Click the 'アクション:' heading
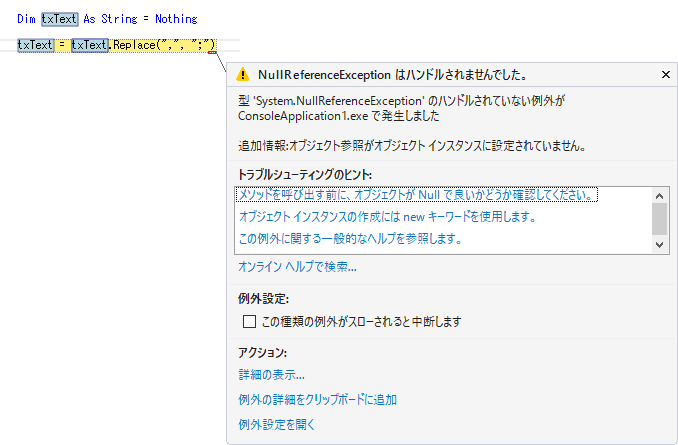 262,353
